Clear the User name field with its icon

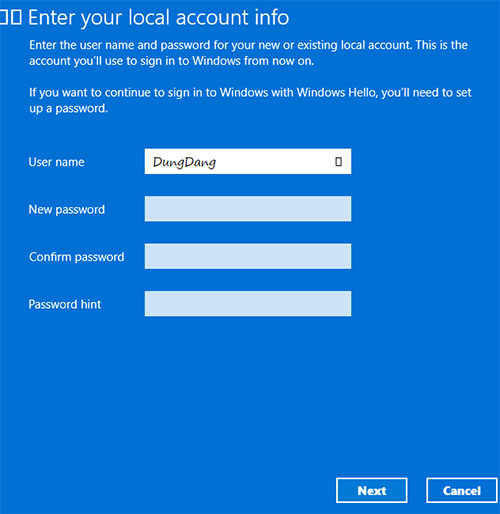pos(338,162)
